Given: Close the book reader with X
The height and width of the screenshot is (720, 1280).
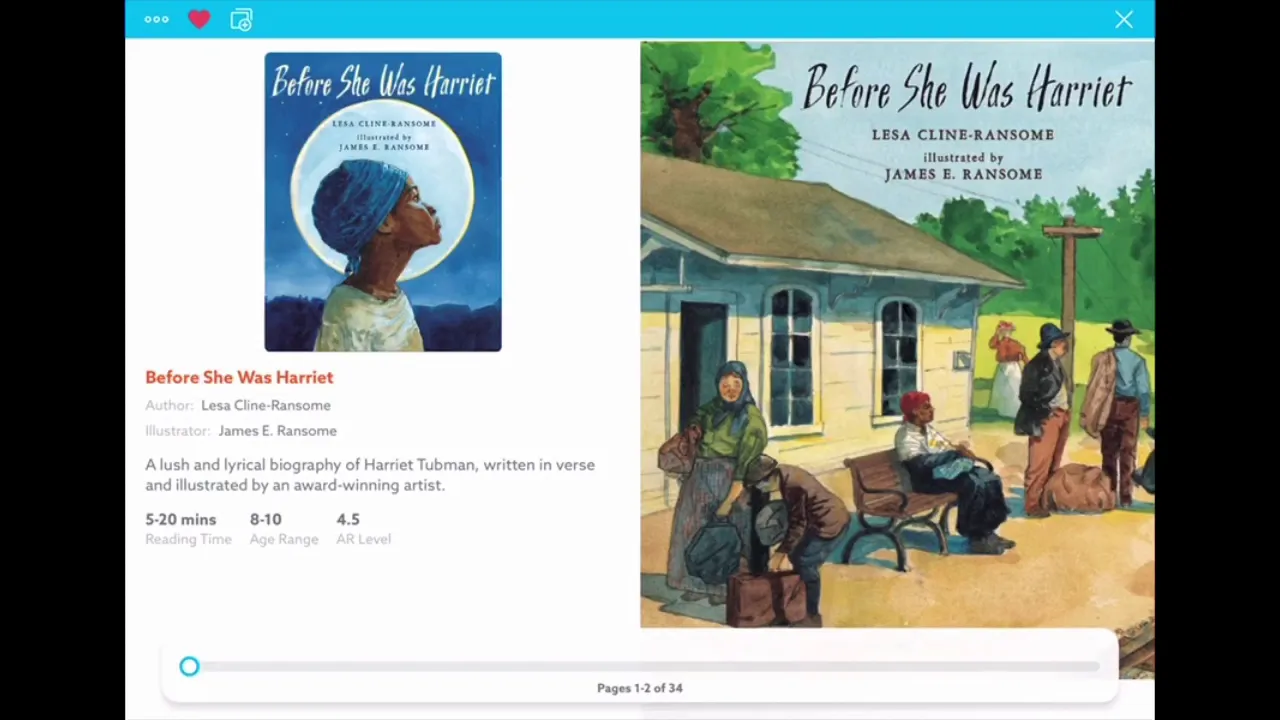Looking at the screenshot, I should click(x=1124, y=19).
